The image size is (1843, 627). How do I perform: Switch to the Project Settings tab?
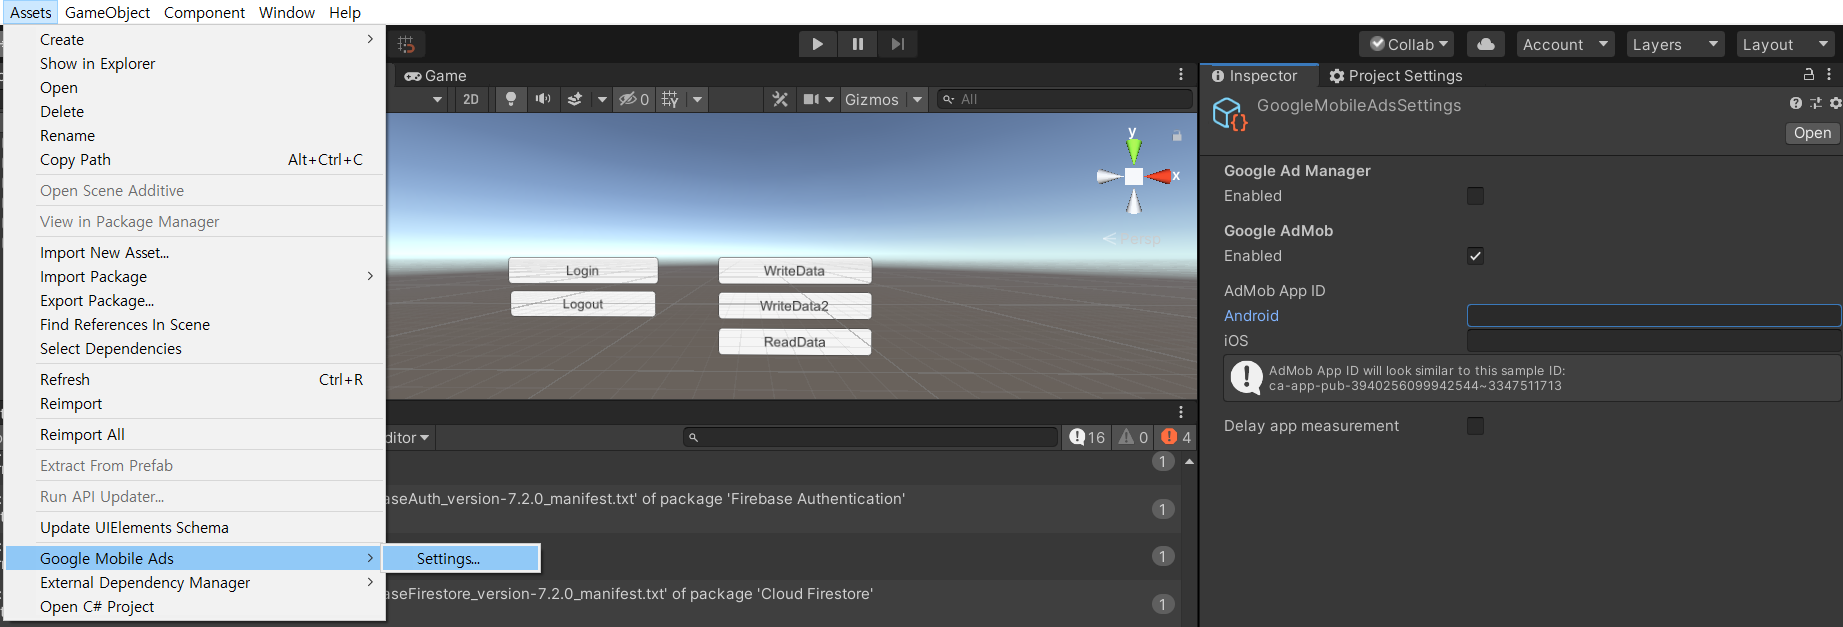tap(1396, 75)
